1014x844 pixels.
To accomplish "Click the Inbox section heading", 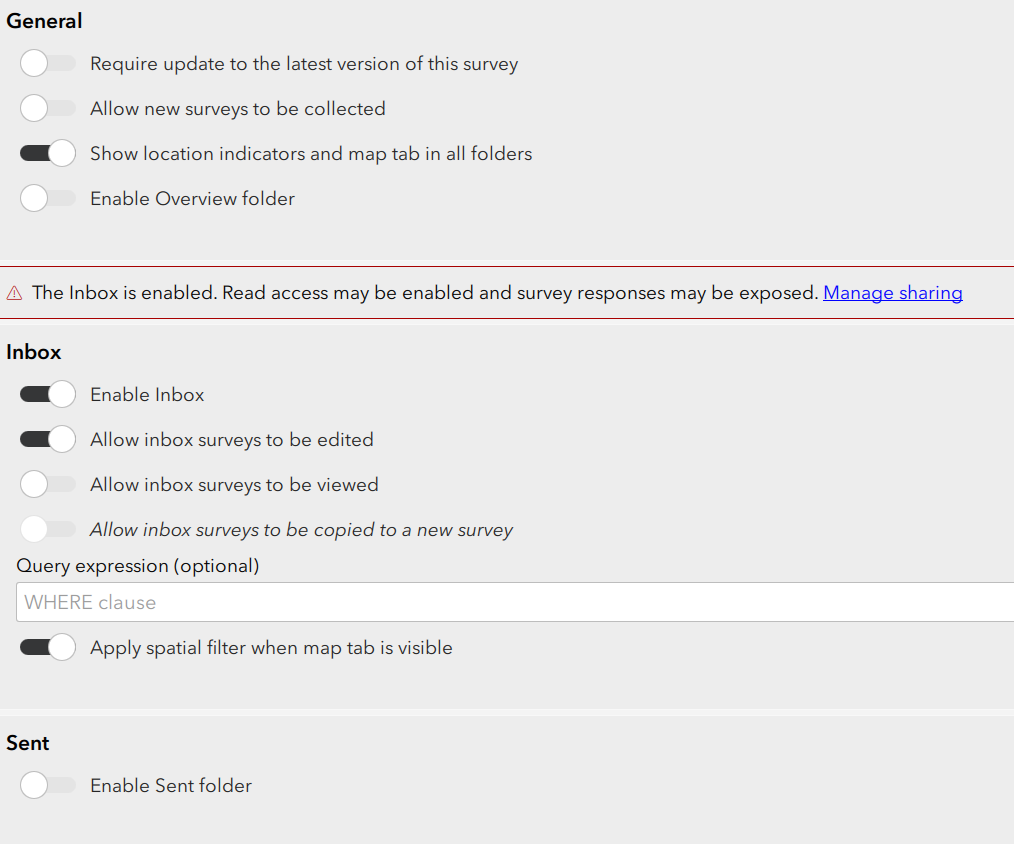I will [34, 352].
